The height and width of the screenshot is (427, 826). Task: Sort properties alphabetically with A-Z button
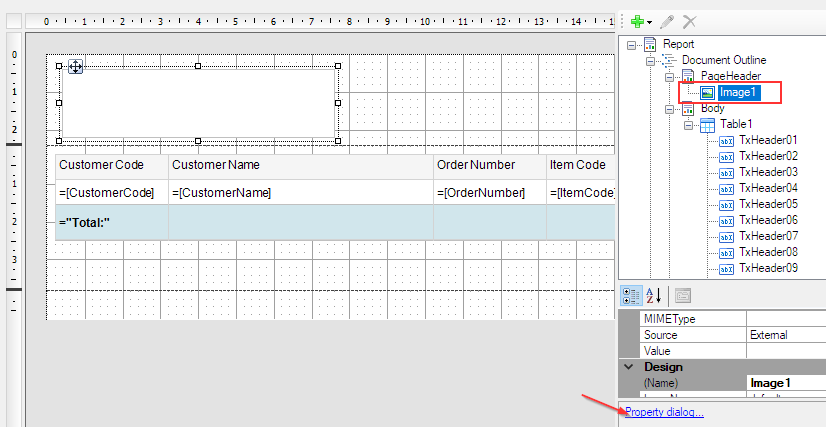(653, 296)
